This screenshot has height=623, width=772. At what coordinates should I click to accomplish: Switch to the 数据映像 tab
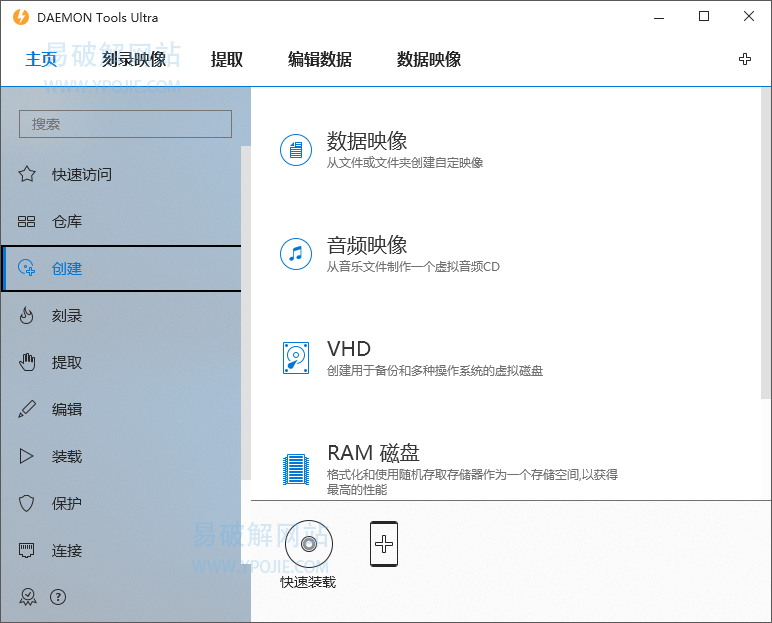429,60
